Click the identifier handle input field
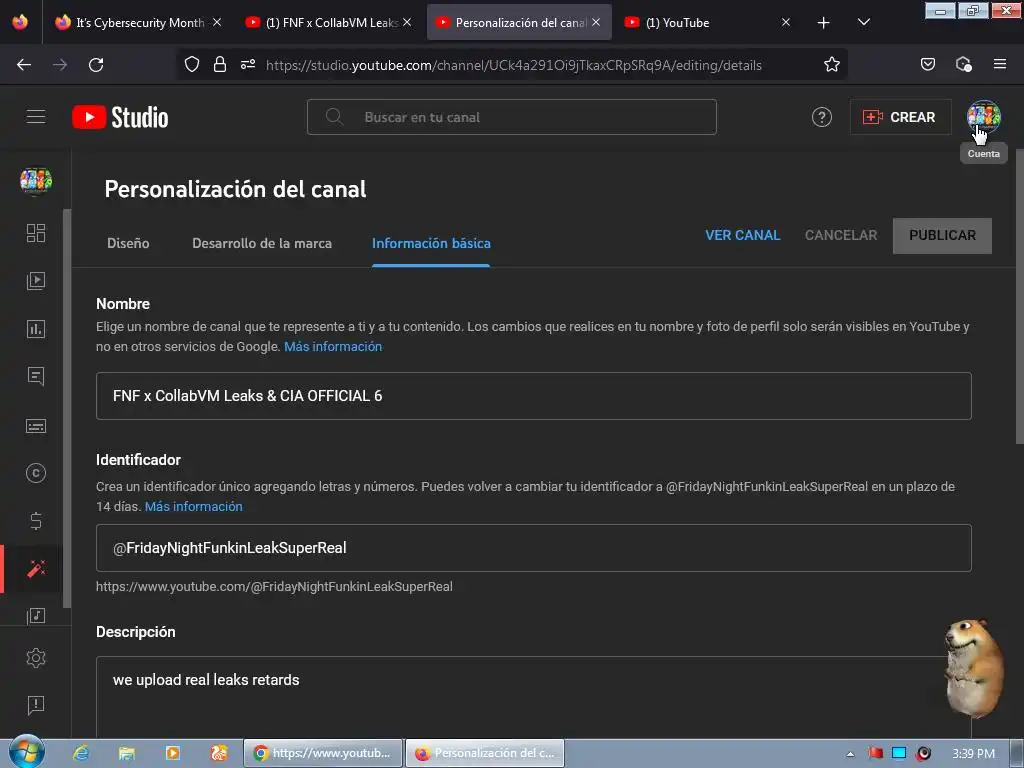 click(534, 548)
